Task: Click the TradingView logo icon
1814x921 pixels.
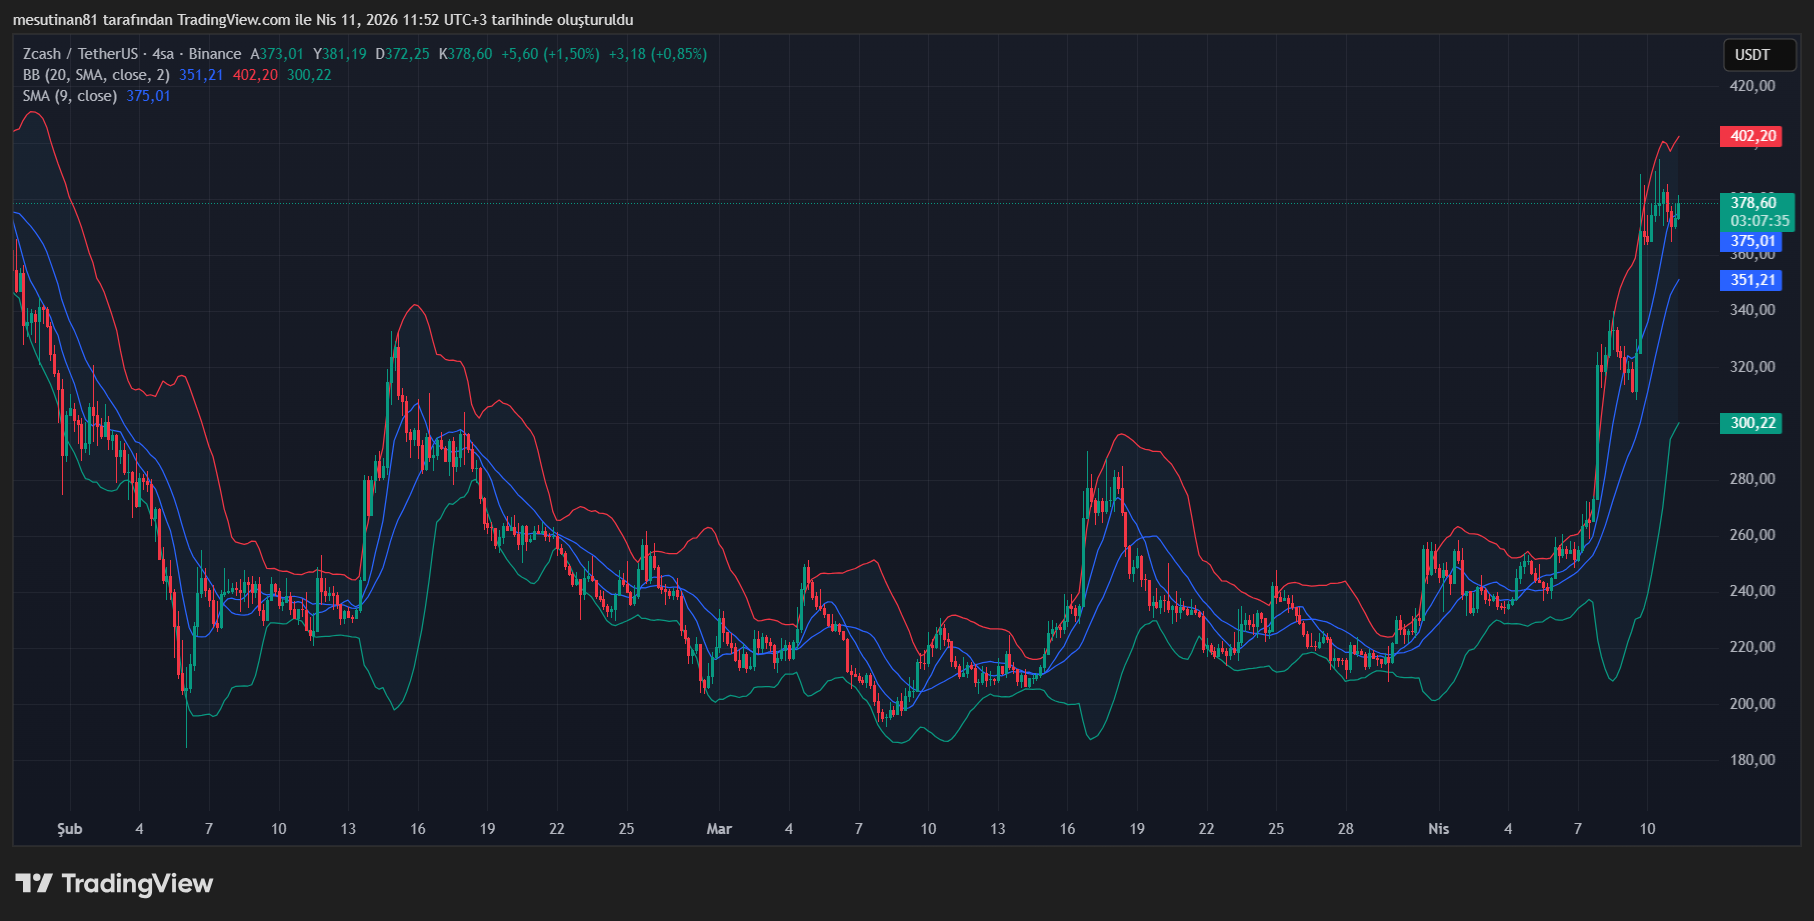Action: click(34, 883)
